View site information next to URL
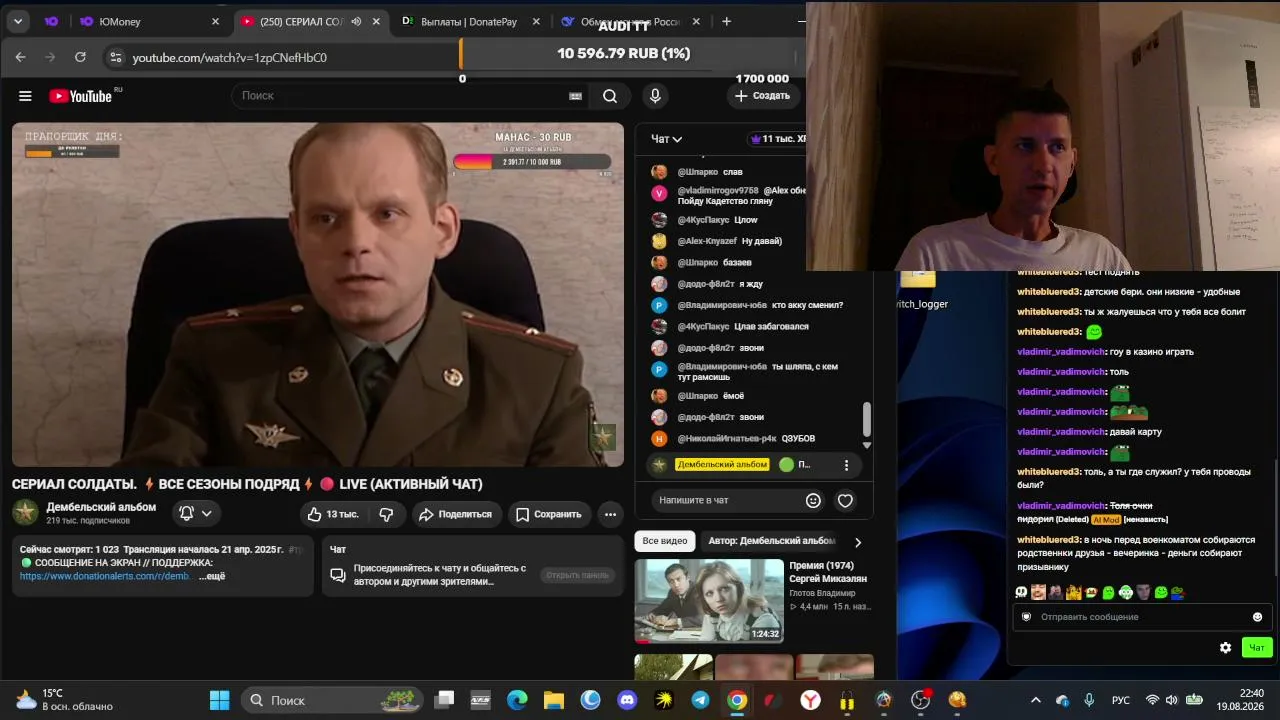The height and width of the screenshot is (720, 1280). 116,57
